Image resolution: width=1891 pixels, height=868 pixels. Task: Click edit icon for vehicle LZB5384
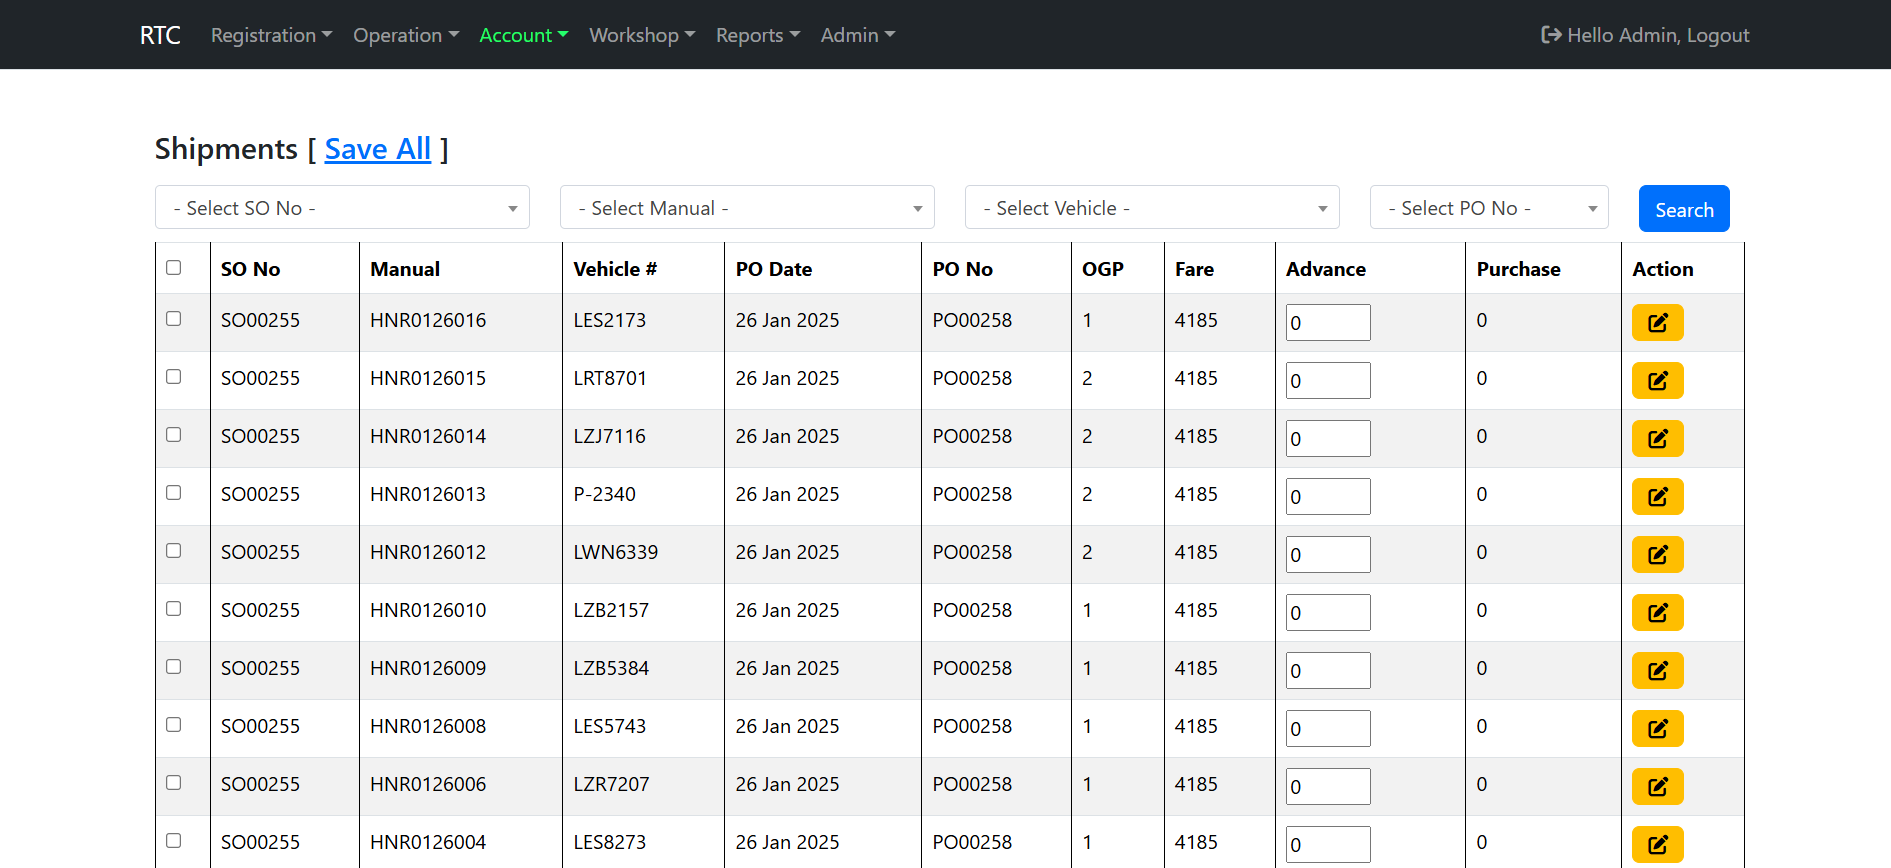click(x=1657, y=671)
